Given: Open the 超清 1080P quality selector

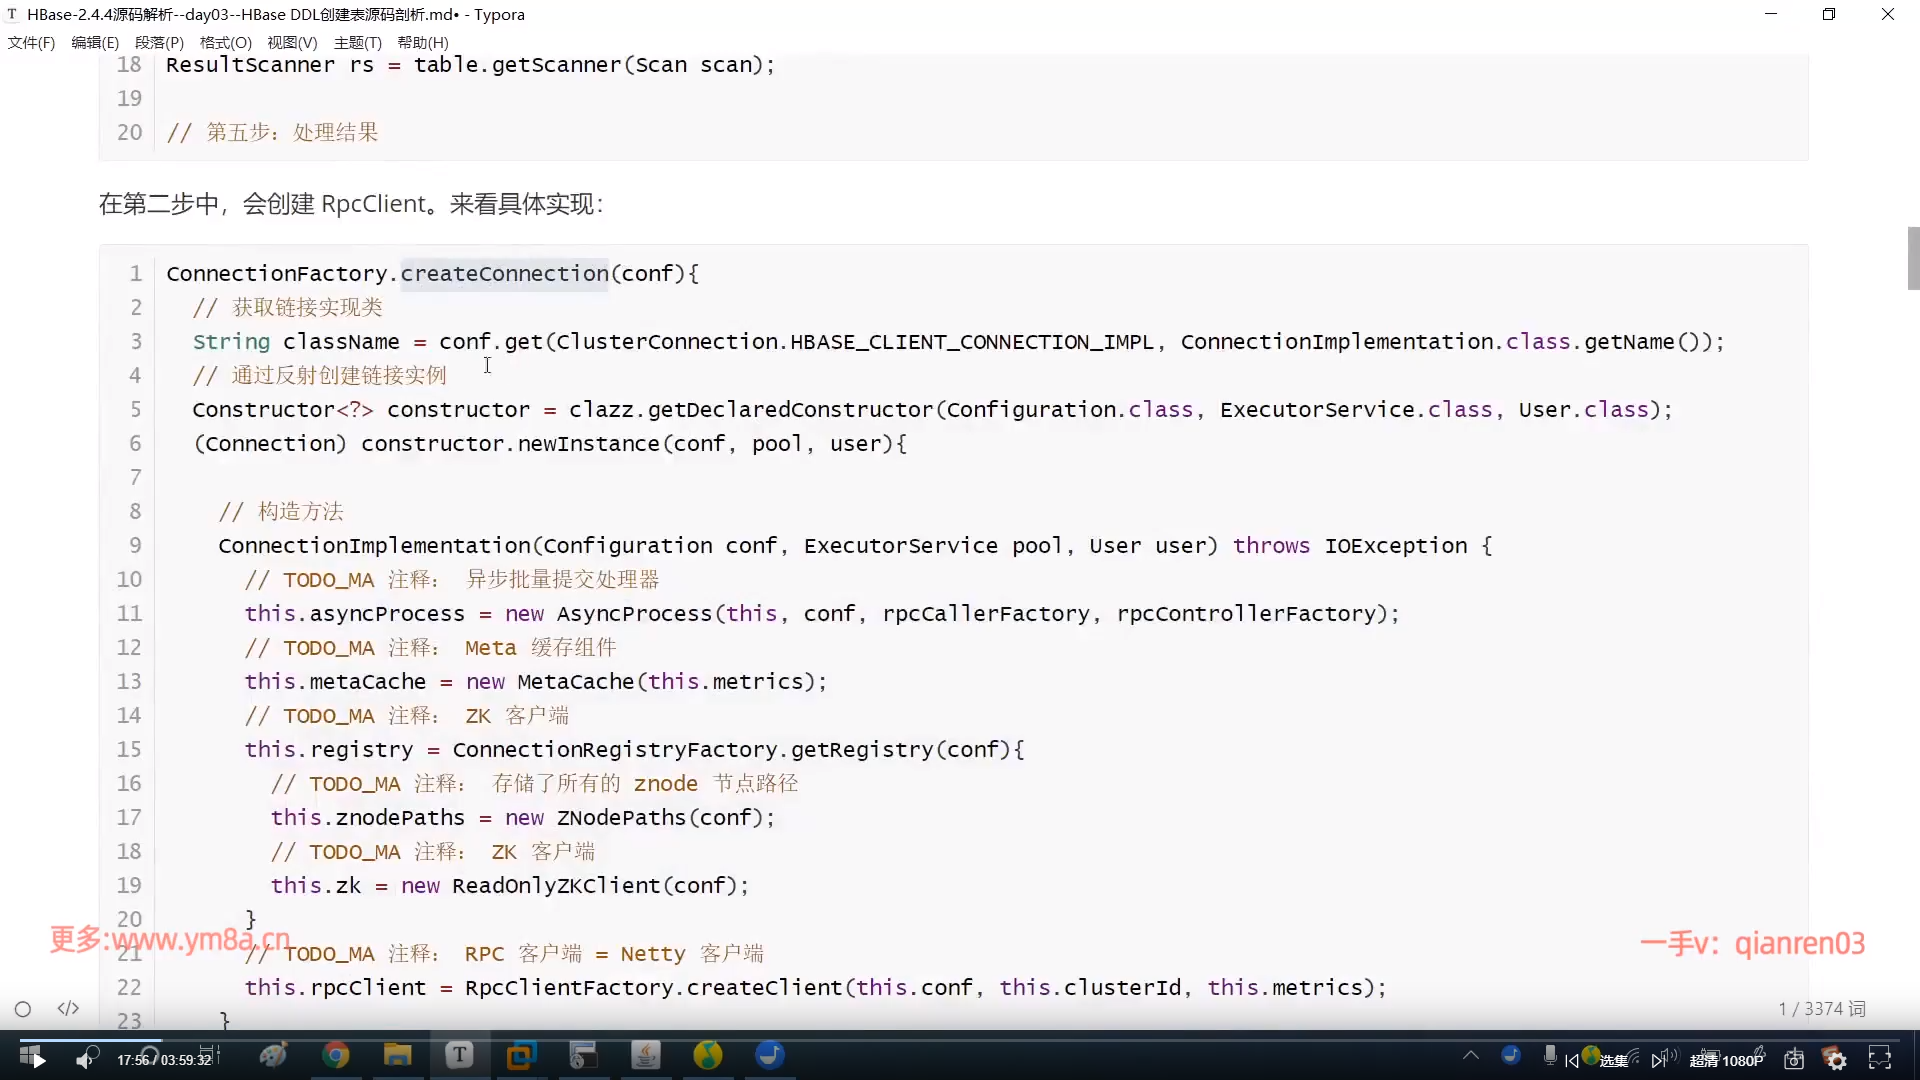Looking at the screenshot, I should point(1726,1060).
